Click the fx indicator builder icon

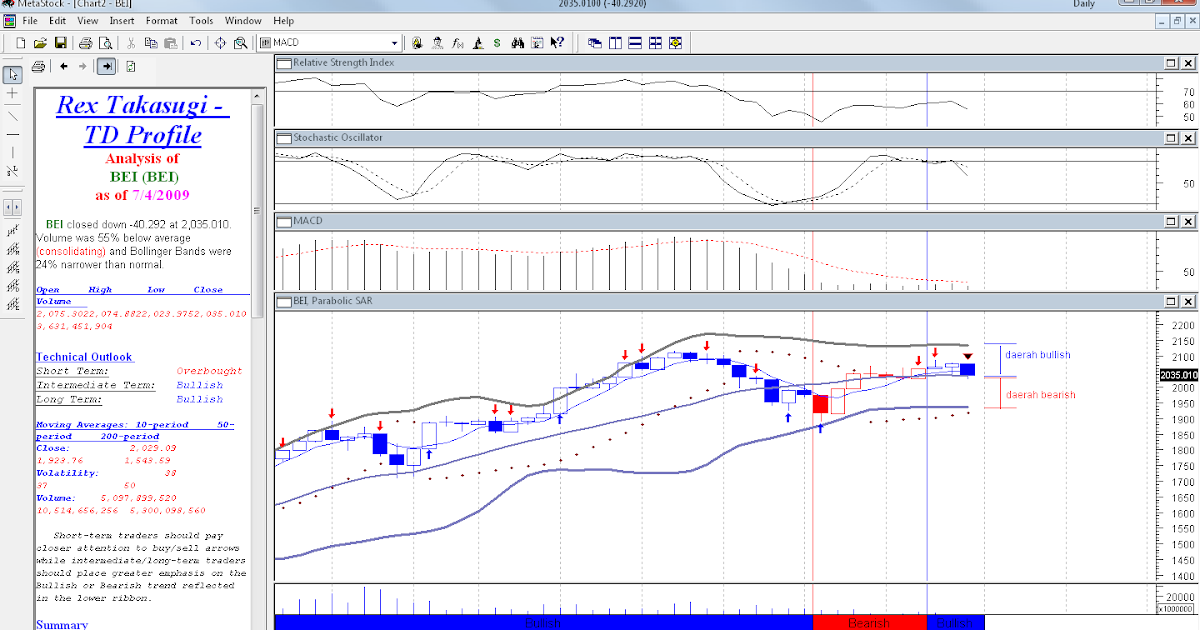tap(458, 43)
